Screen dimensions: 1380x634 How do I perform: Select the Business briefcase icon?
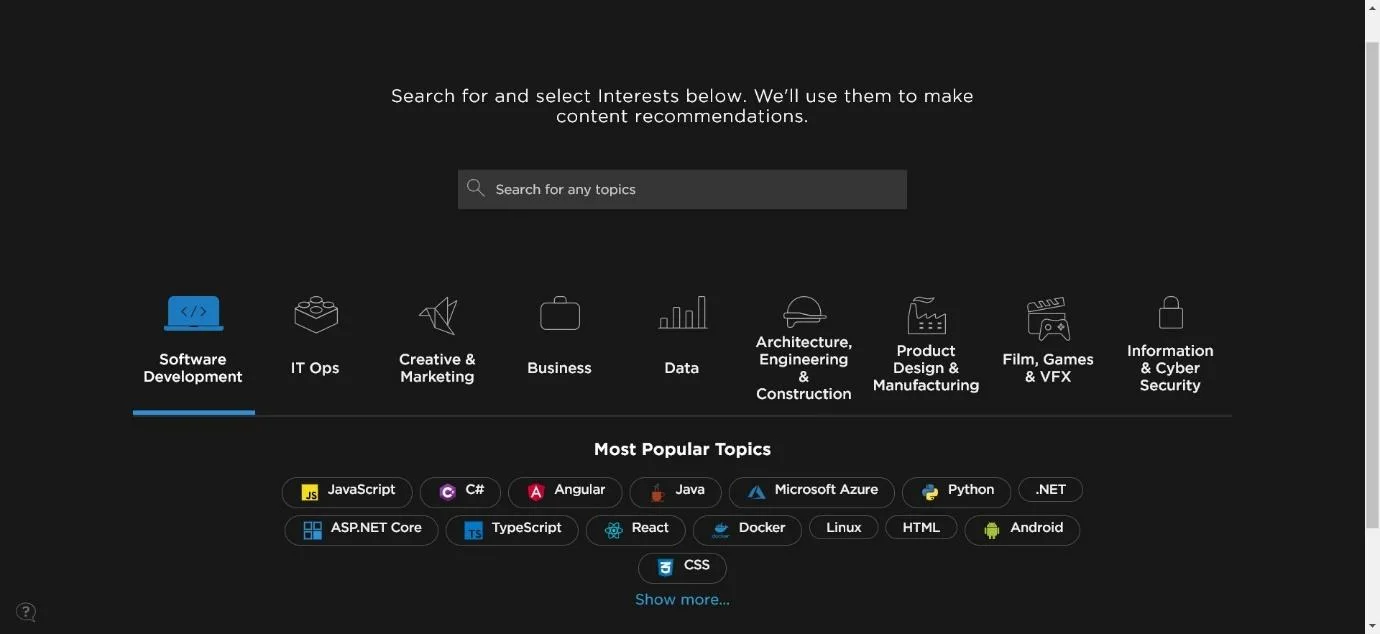pos(560,313)
